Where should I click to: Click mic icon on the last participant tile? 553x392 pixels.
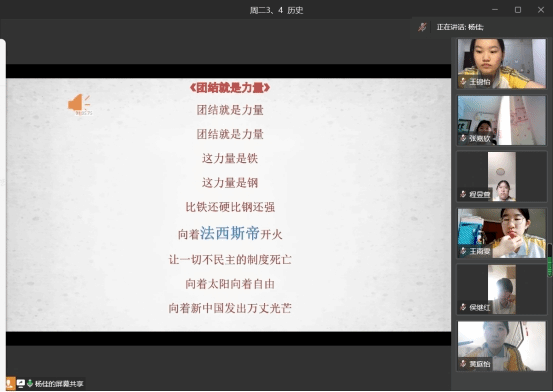463,364
